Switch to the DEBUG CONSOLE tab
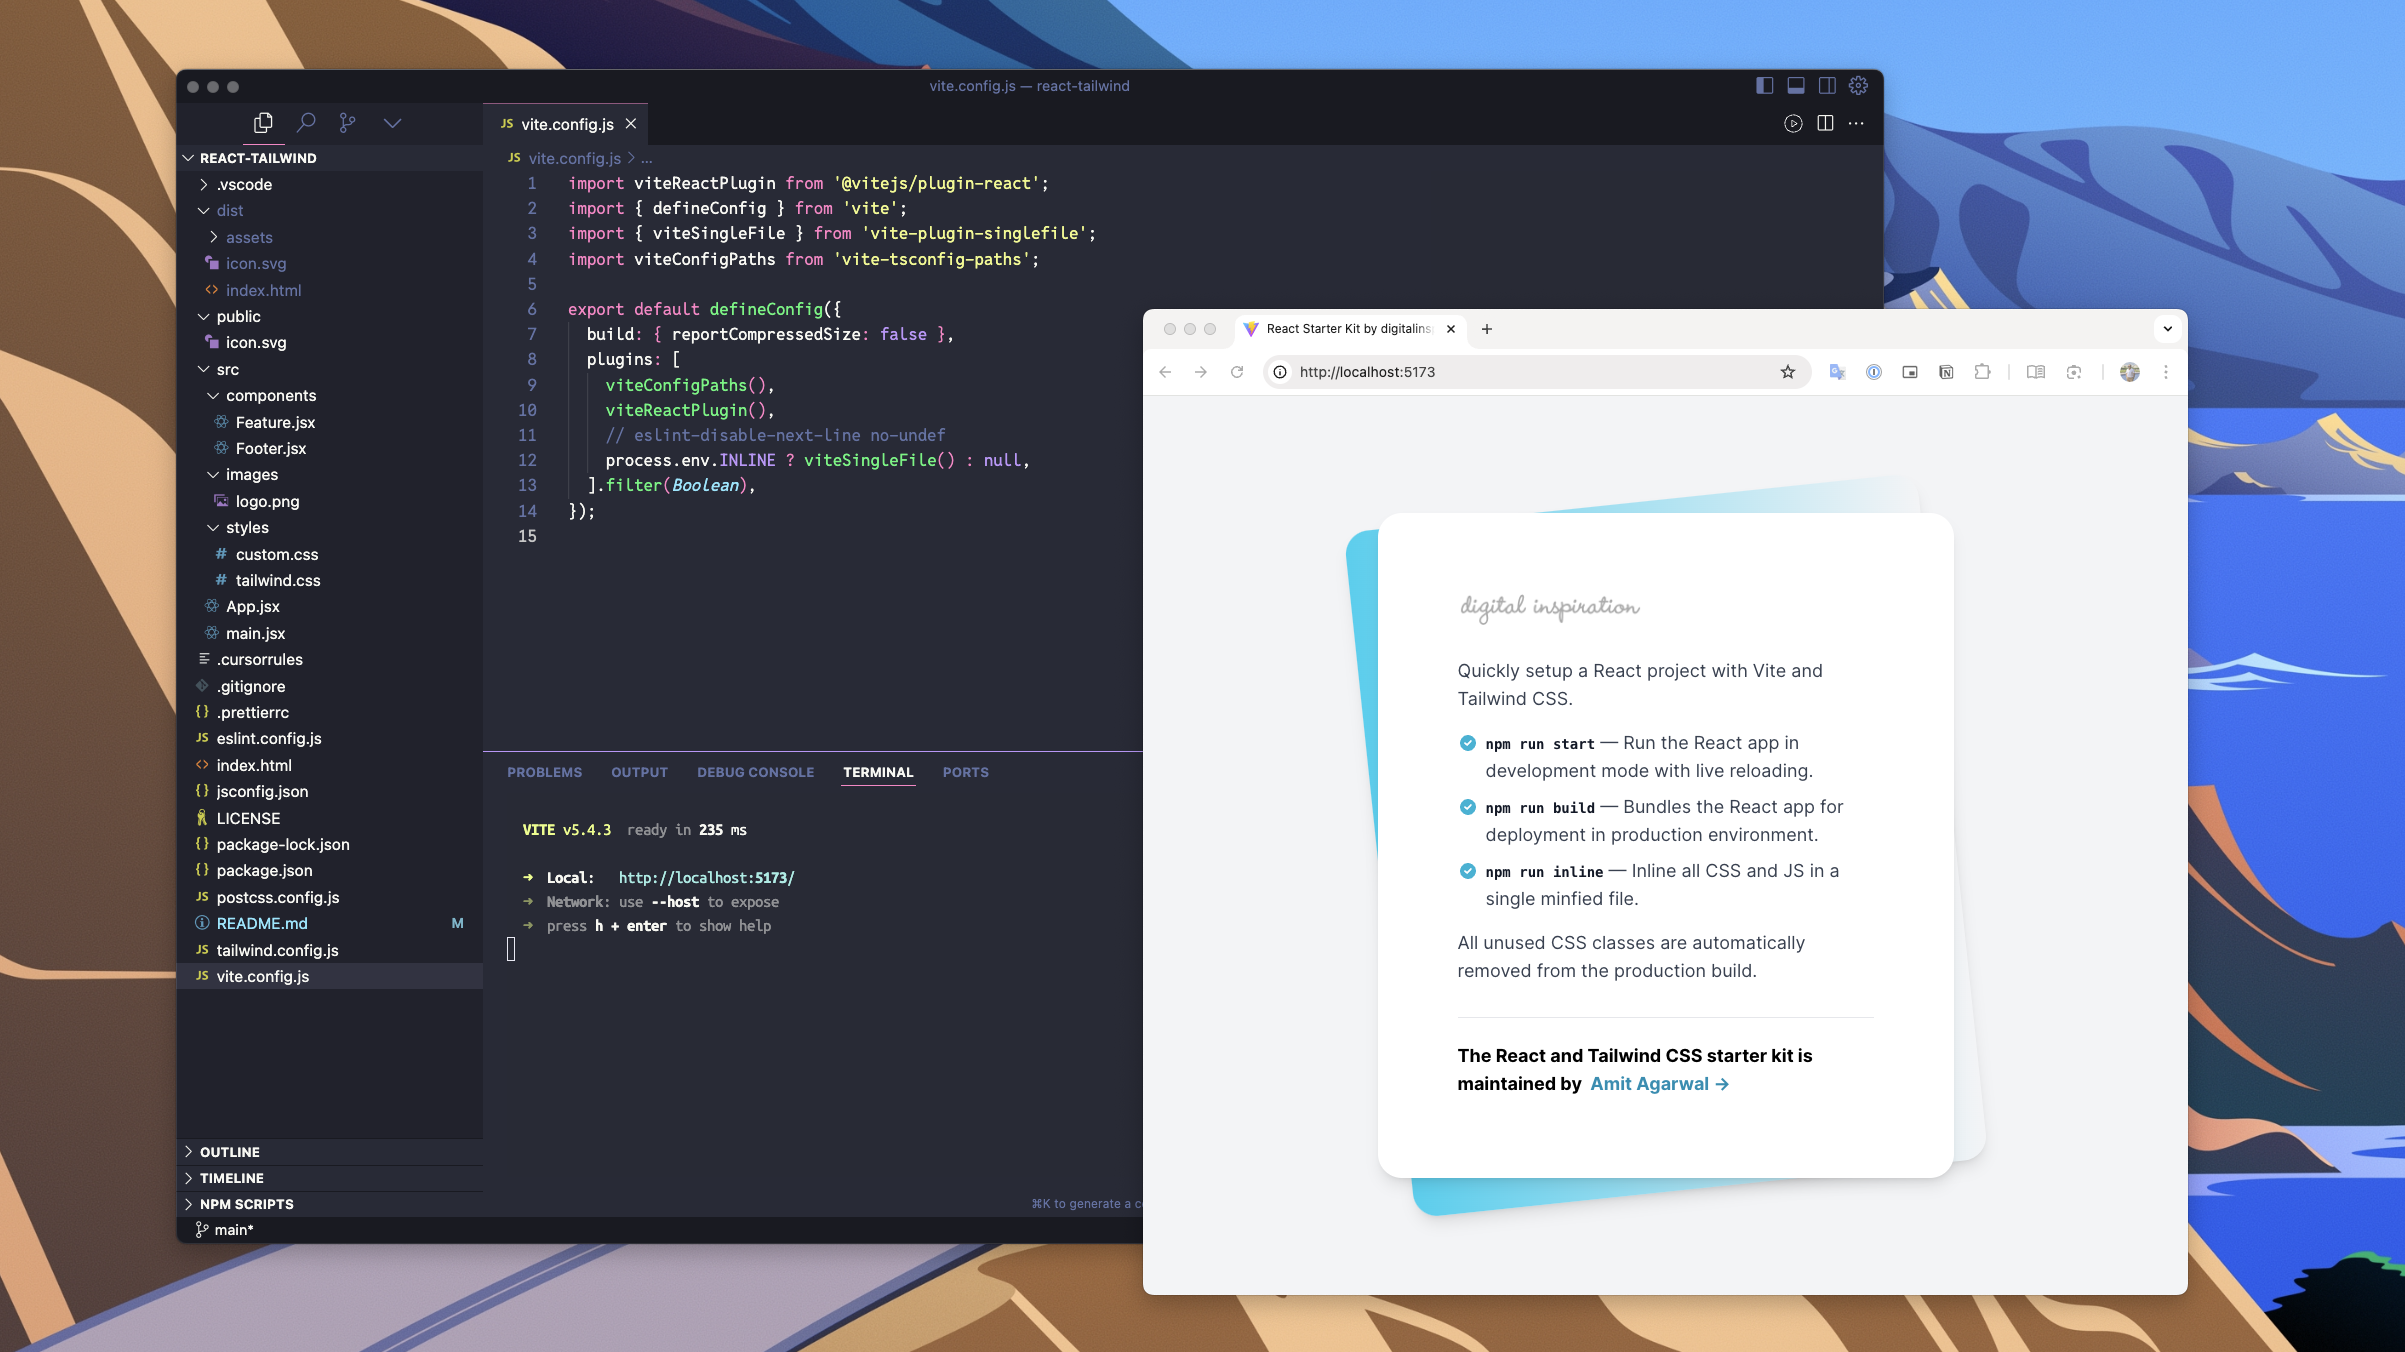Viewport: 2405px width, 1352px height. (755, 772)
